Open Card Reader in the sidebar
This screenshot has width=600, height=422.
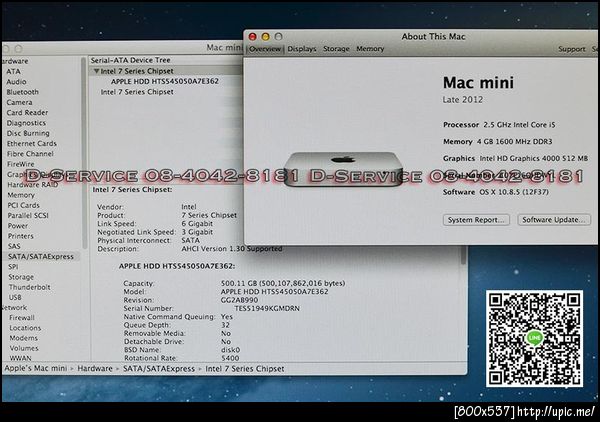click(27, 113)
